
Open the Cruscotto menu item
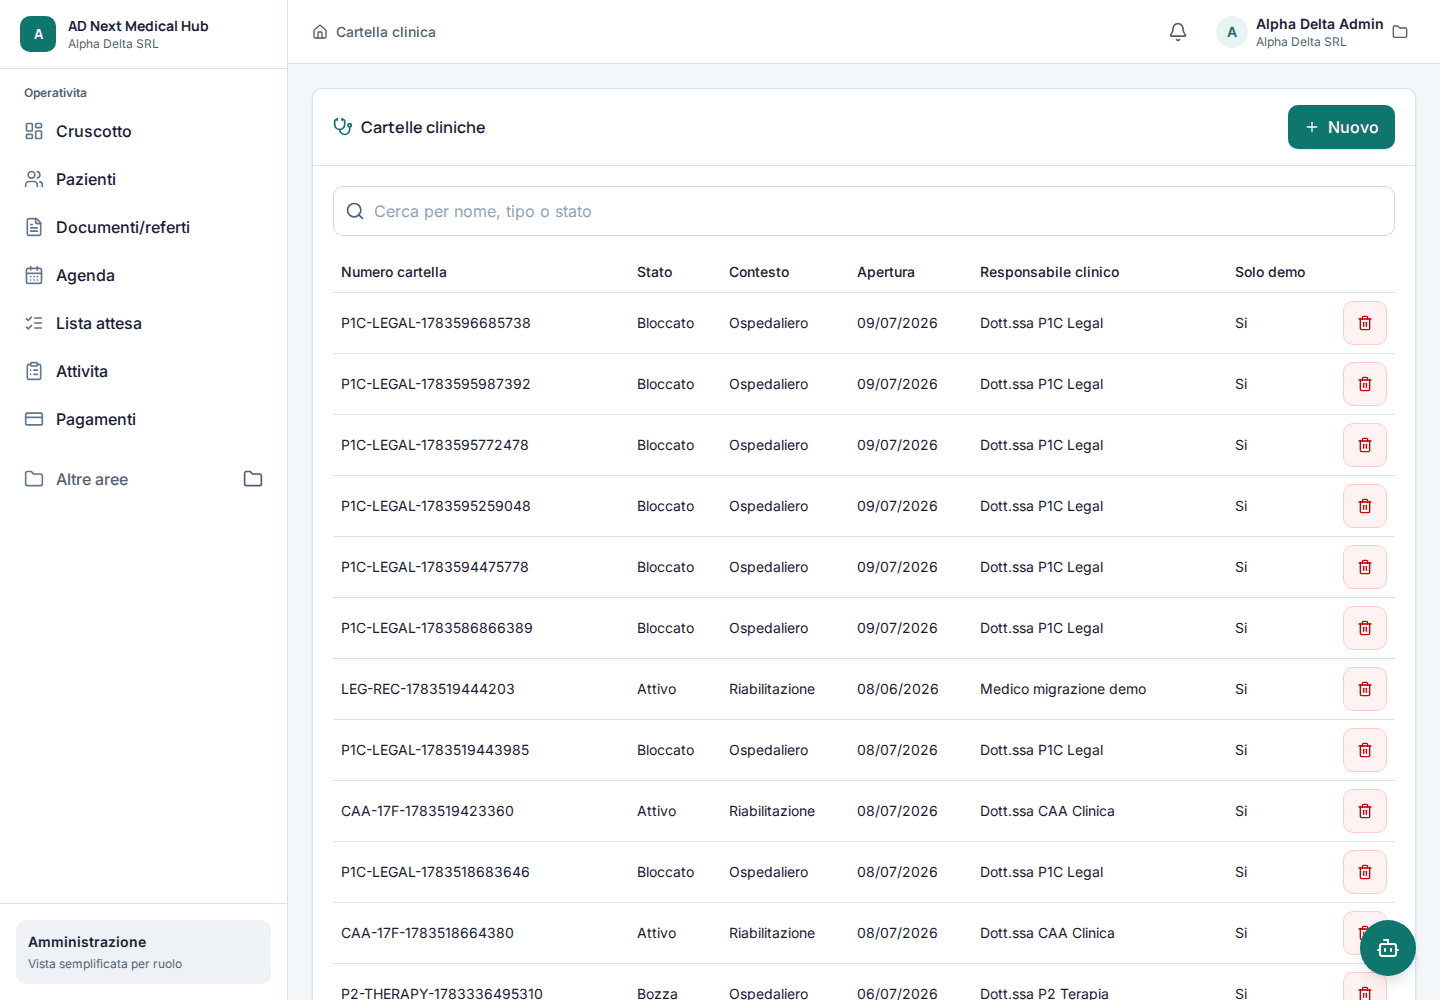pyautogui.click(x=144, y=131)
